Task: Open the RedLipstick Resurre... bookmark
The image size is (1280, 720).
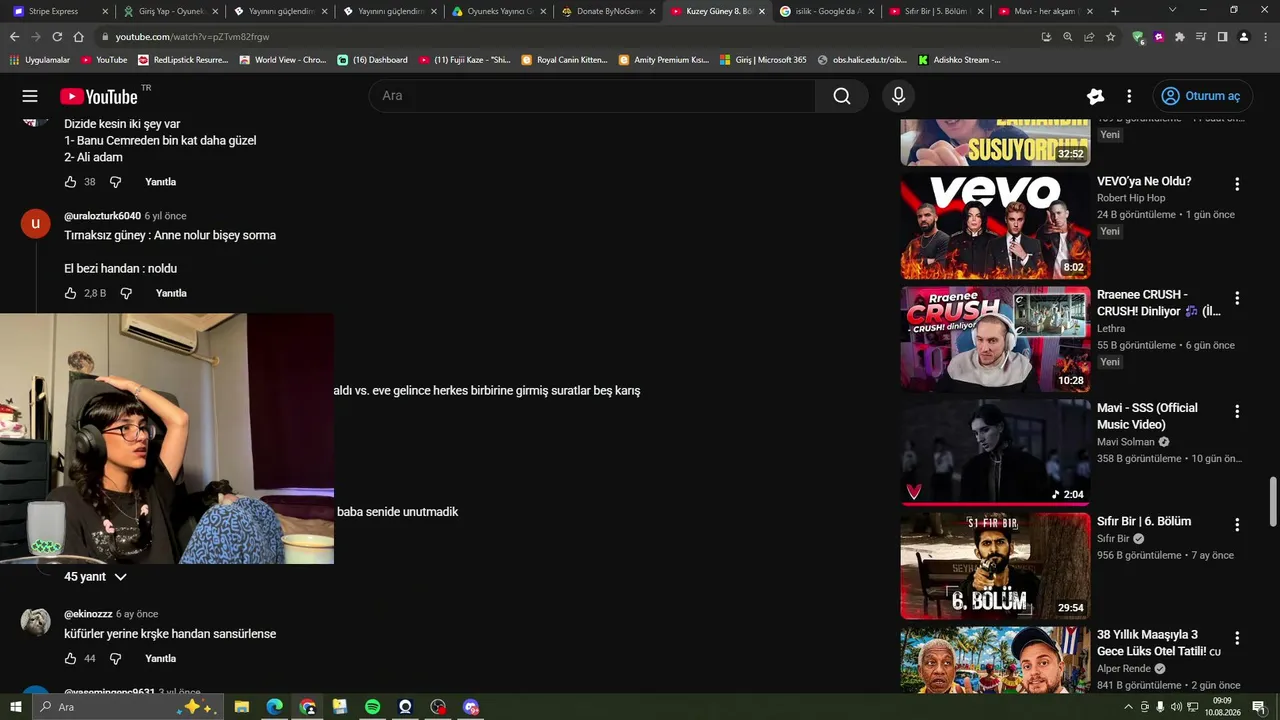Action: point(183,60)
